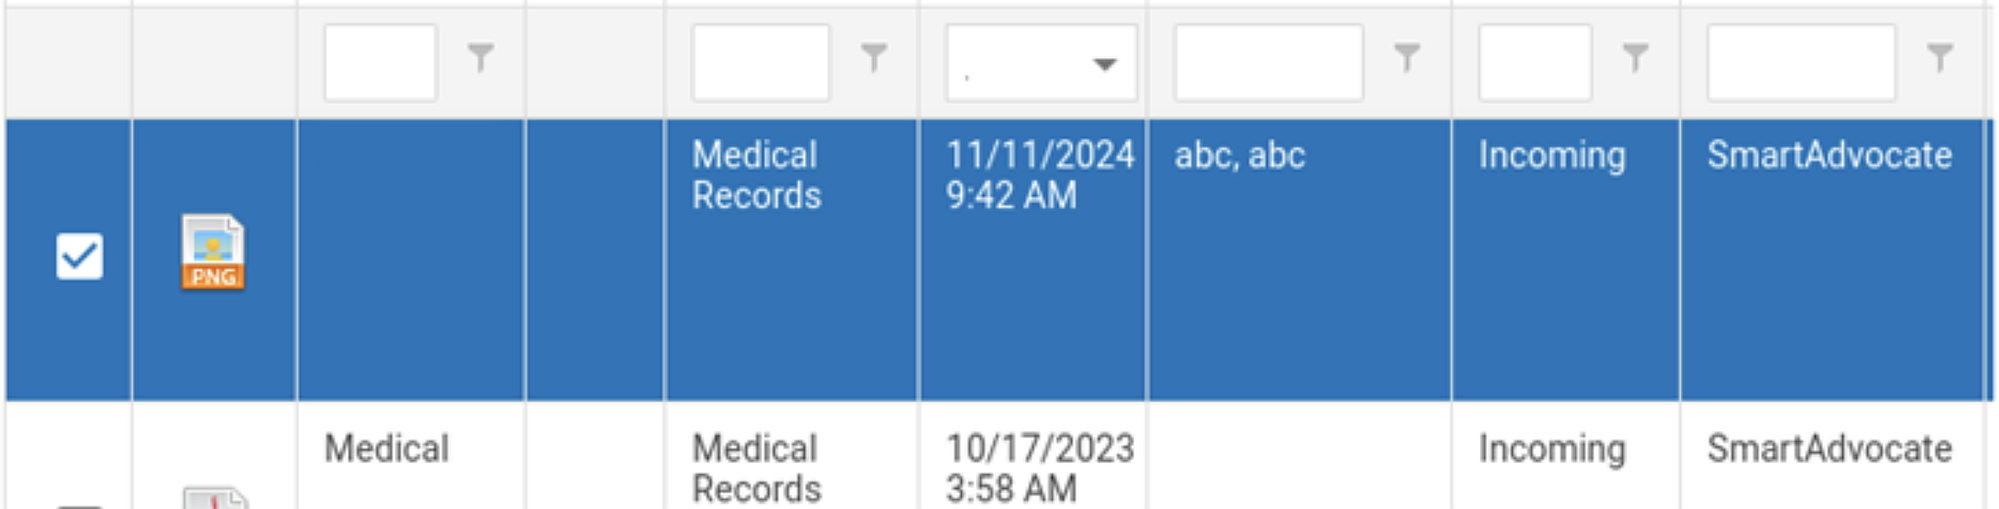Viewport: 1999px width, 509px height.
Task: Click filter icon above the 'Medical' category column
Action: point(481,58)
